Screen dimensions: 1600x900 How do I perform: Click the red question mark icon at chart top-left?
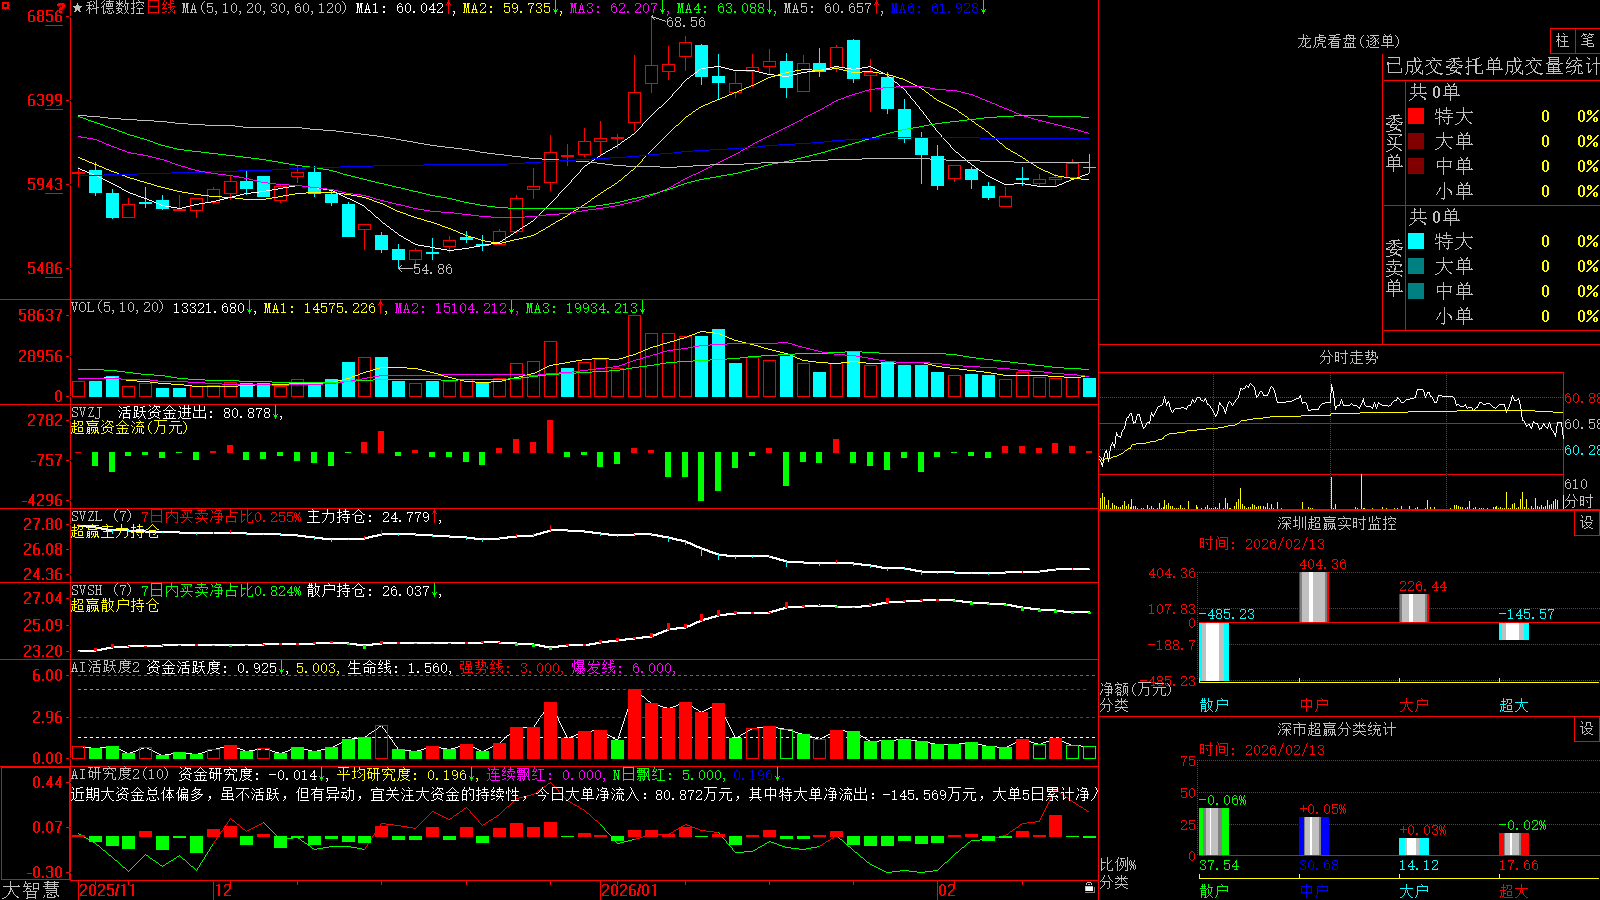point(61,8)
